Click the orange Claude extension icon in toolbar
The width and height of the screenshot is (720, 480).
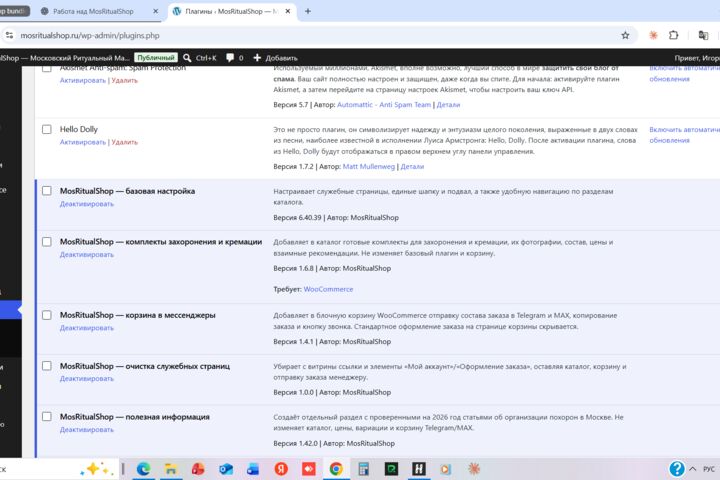tap(653, 35)
